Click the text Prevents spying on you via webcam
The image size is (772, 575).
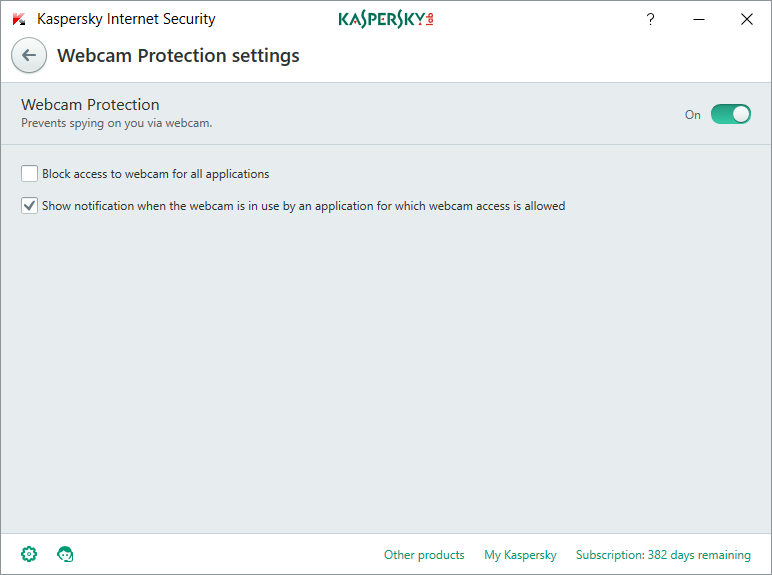pyautogui.click(x=117, y=123)
